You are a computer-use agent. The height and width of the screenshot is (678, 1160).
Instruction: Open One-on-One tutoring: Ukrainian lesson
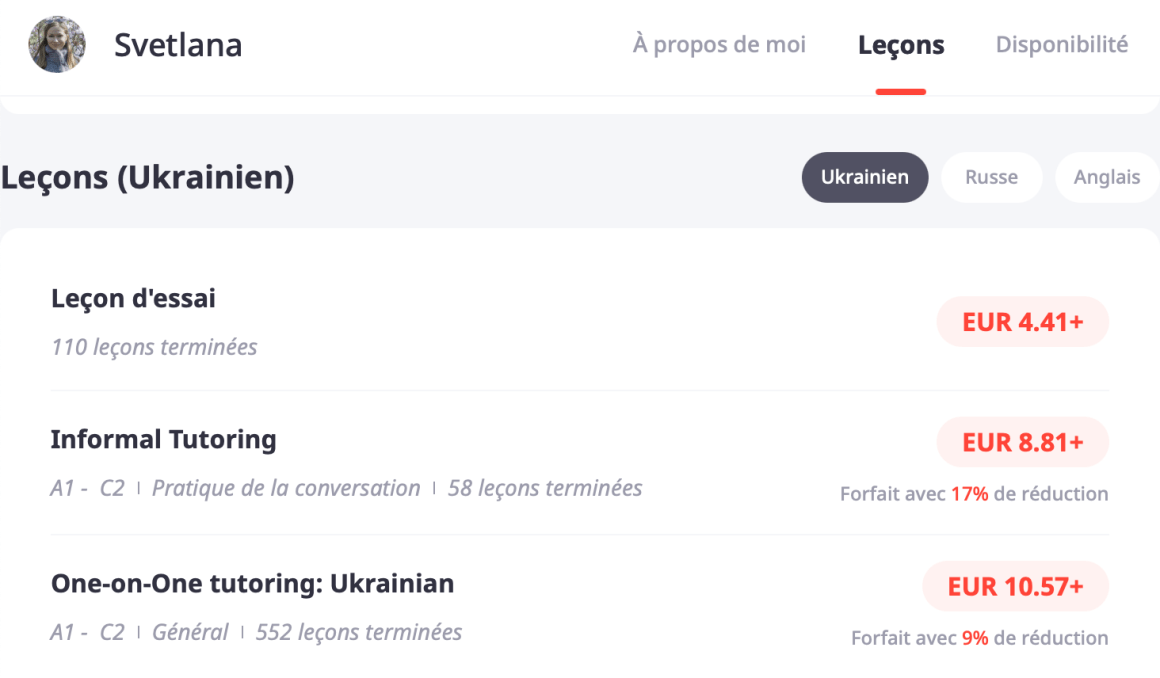252,583
